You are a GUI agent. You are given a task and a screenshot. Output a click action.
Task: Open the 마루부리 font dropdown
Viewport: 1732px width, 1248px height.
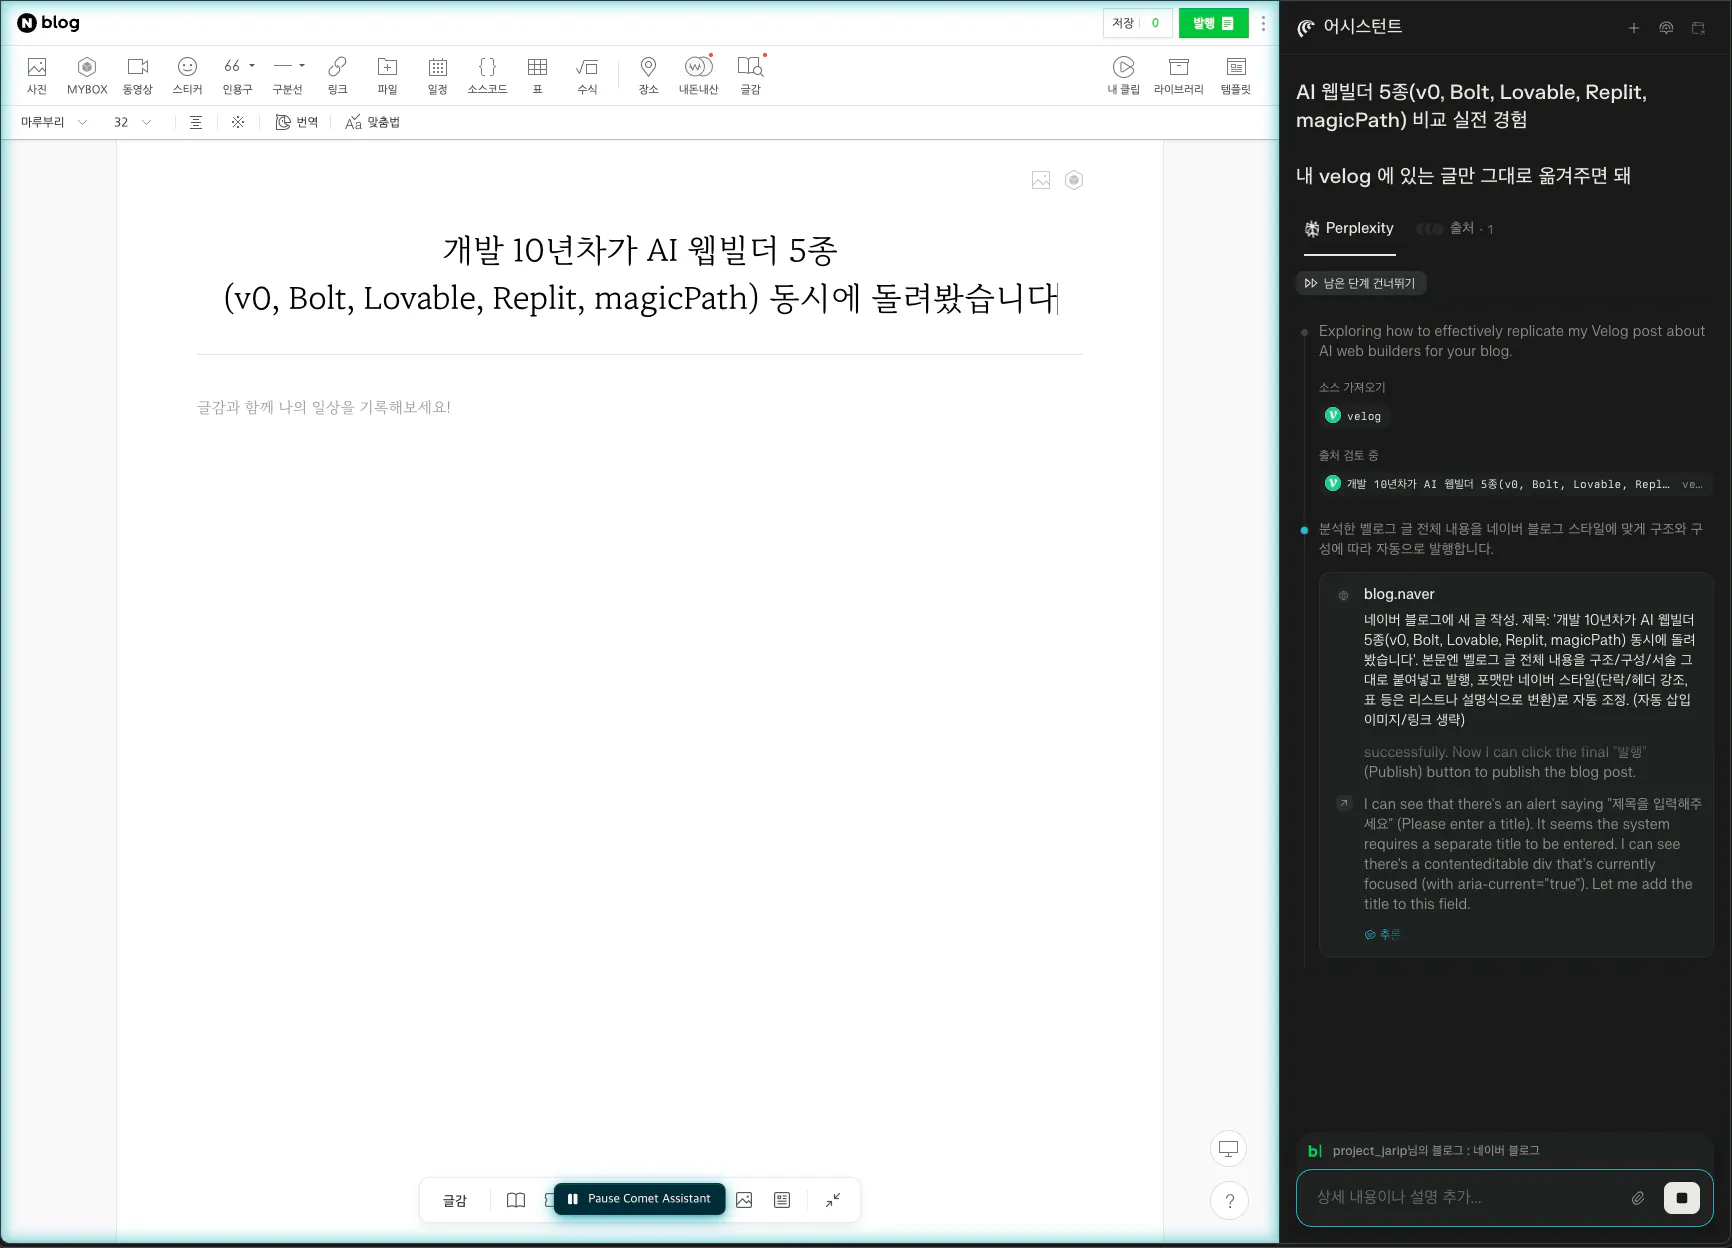click(x=55, y=122)
